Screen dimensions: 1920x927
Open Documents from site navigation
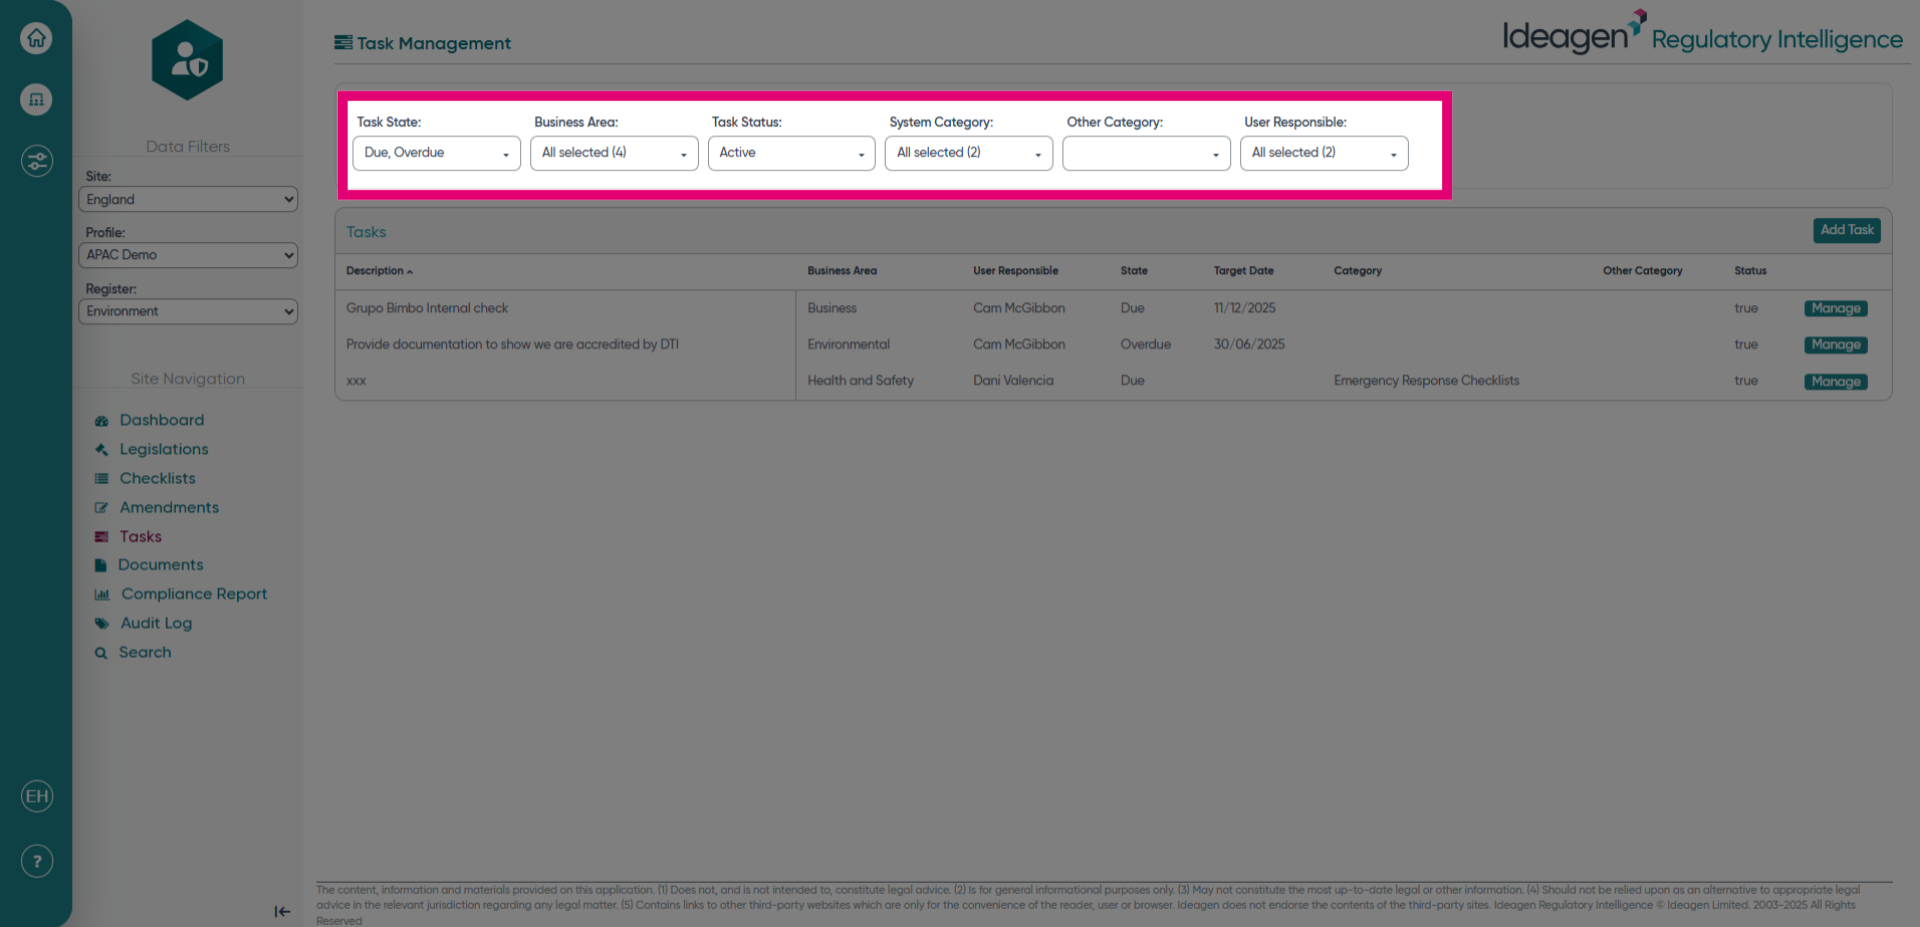(x=160, y=565)
